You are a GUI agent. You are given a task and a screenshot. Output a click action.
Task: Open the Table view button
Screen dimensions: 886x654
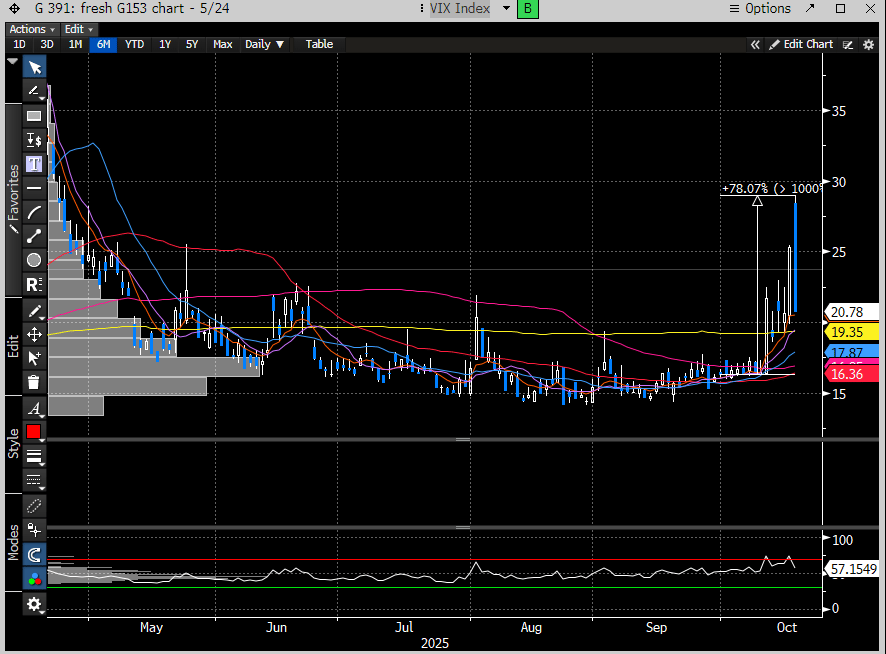pos(319,44)
